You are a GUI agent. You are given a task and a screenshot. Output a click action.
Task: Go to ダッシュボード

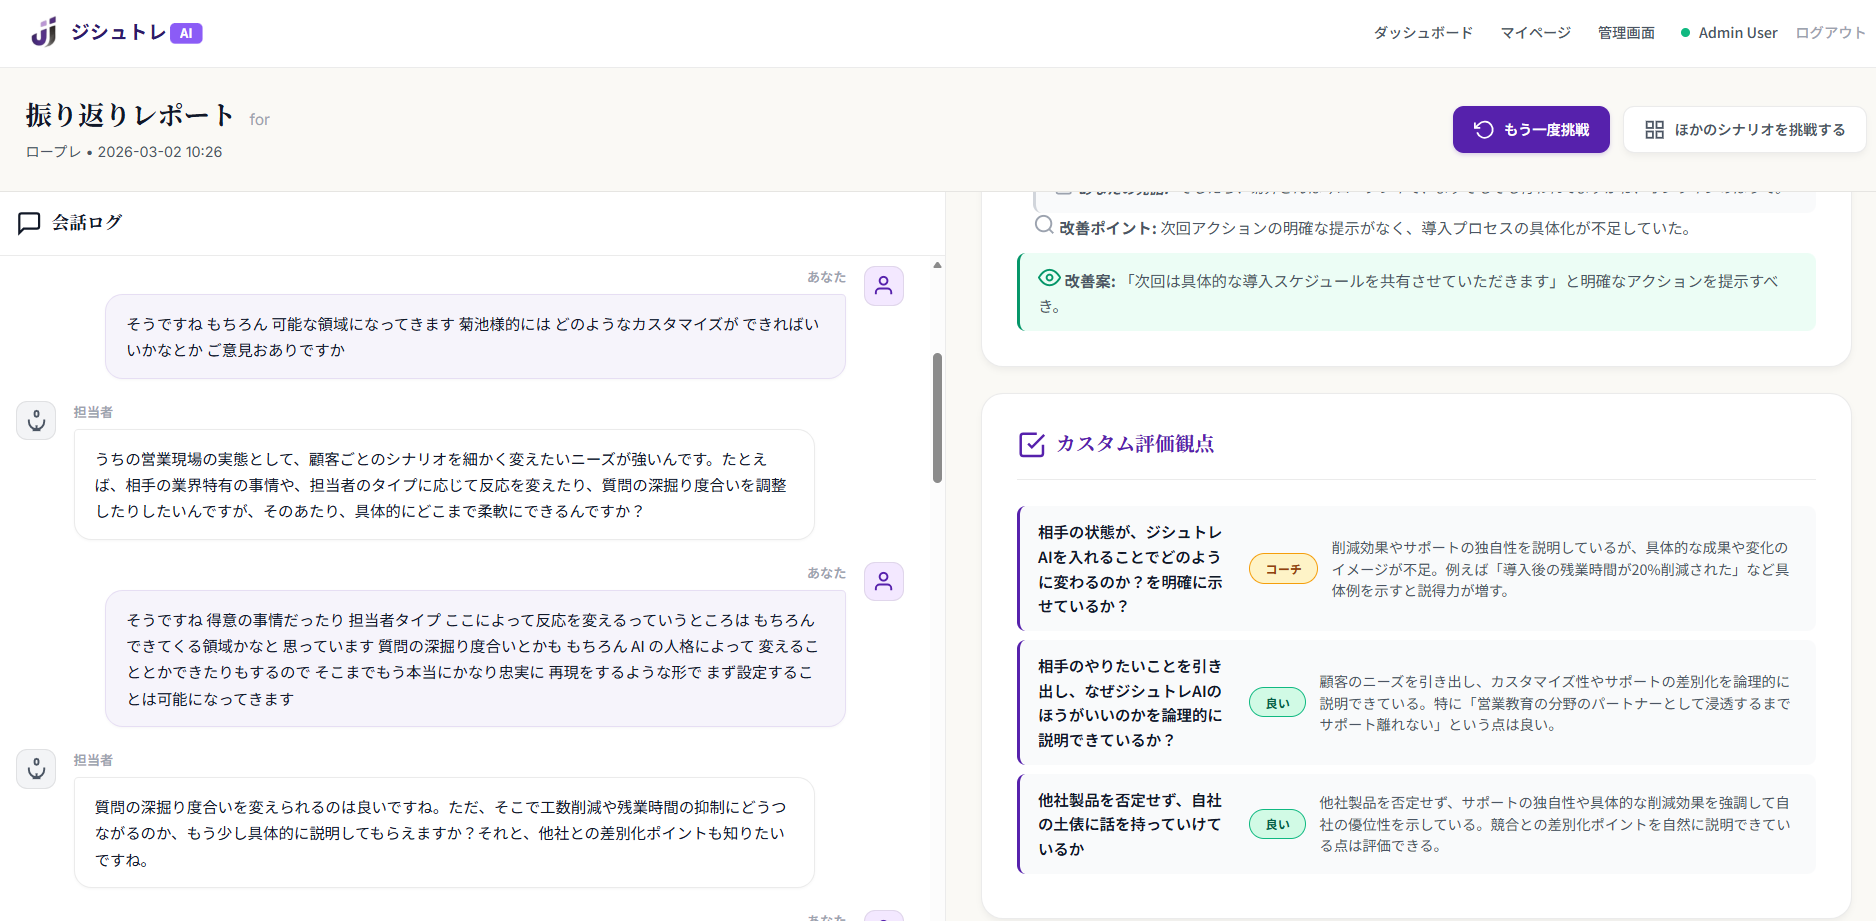pyautogui.click(x=1422, y=32)
